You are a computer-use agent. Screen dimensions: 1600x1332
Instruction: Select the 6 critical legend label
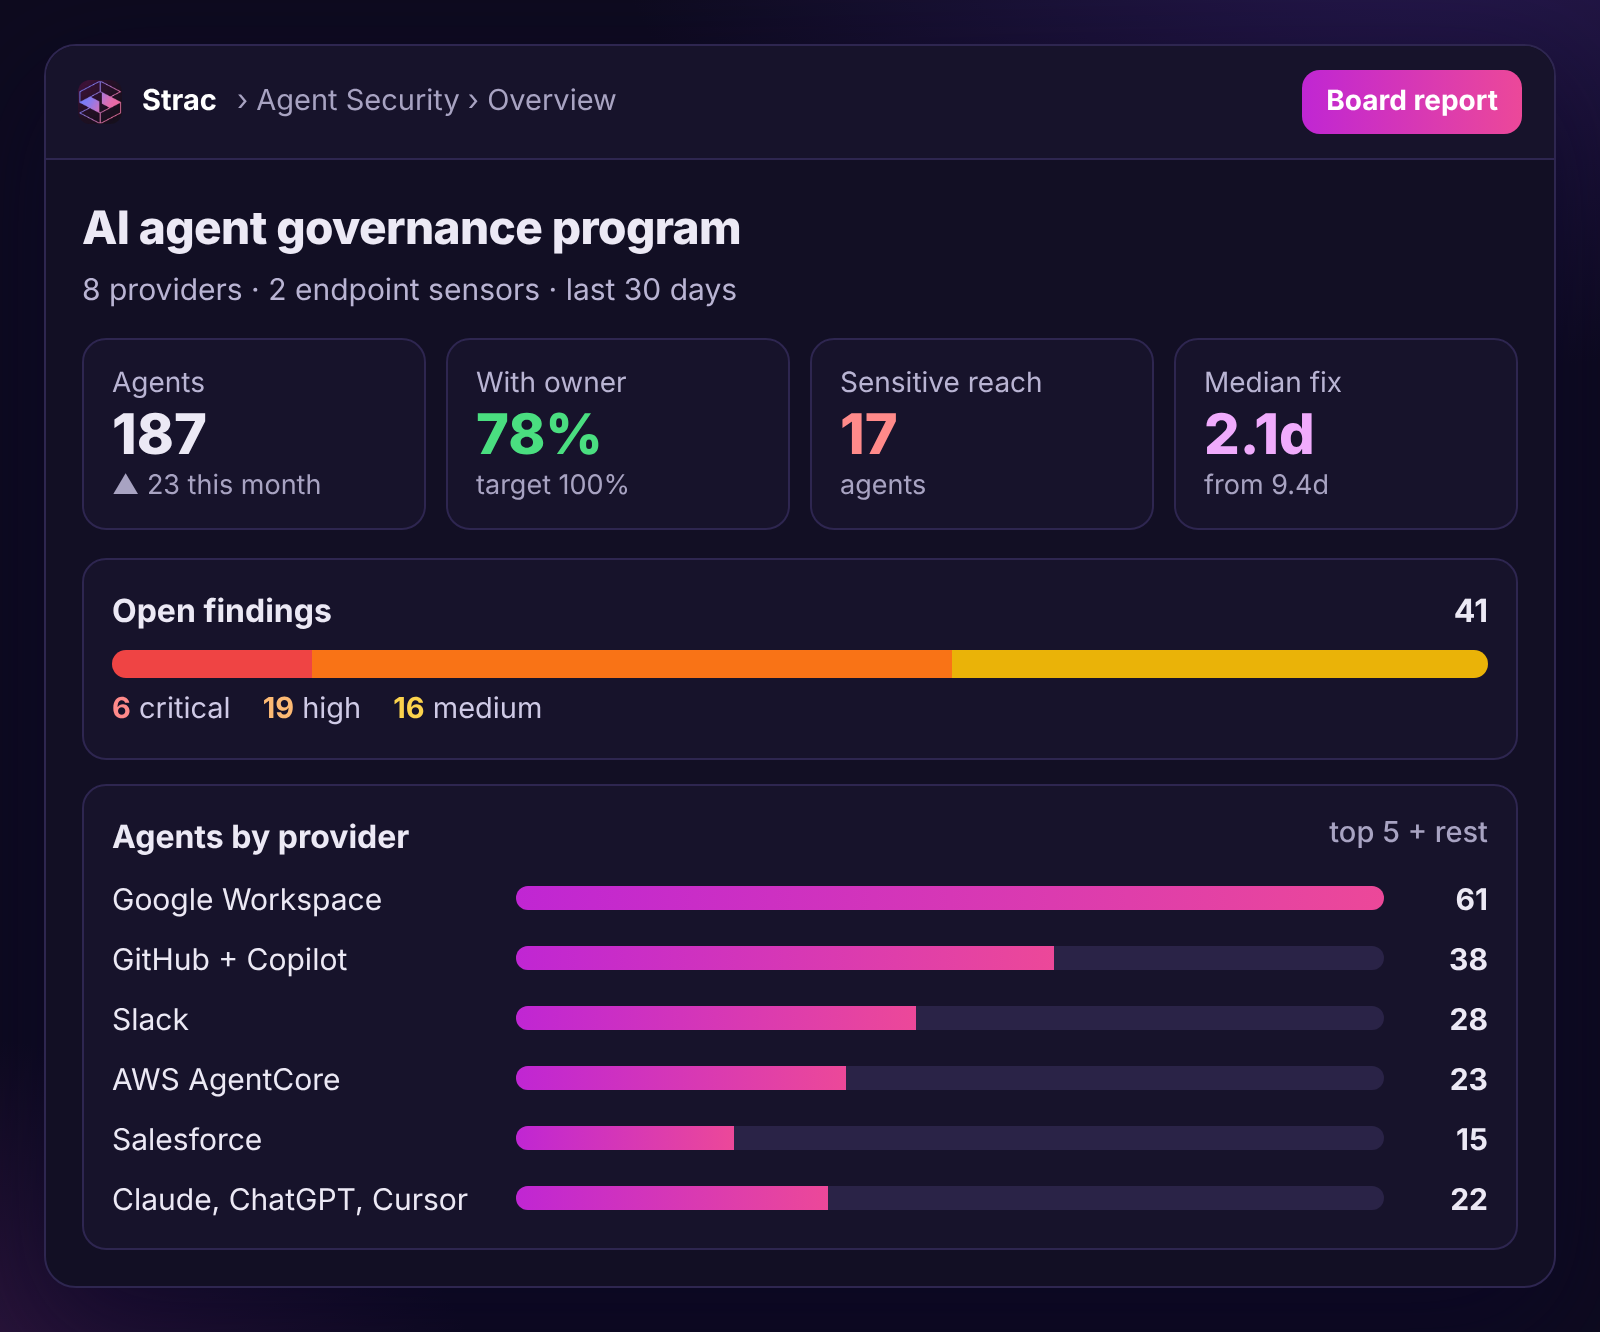[171, 708]
